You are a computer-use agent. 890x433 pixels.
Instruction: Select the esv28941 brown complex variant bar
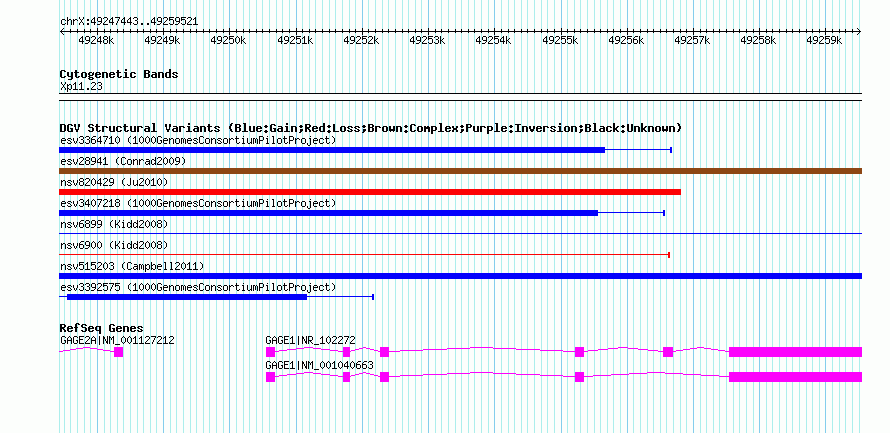tap(460, 171)
